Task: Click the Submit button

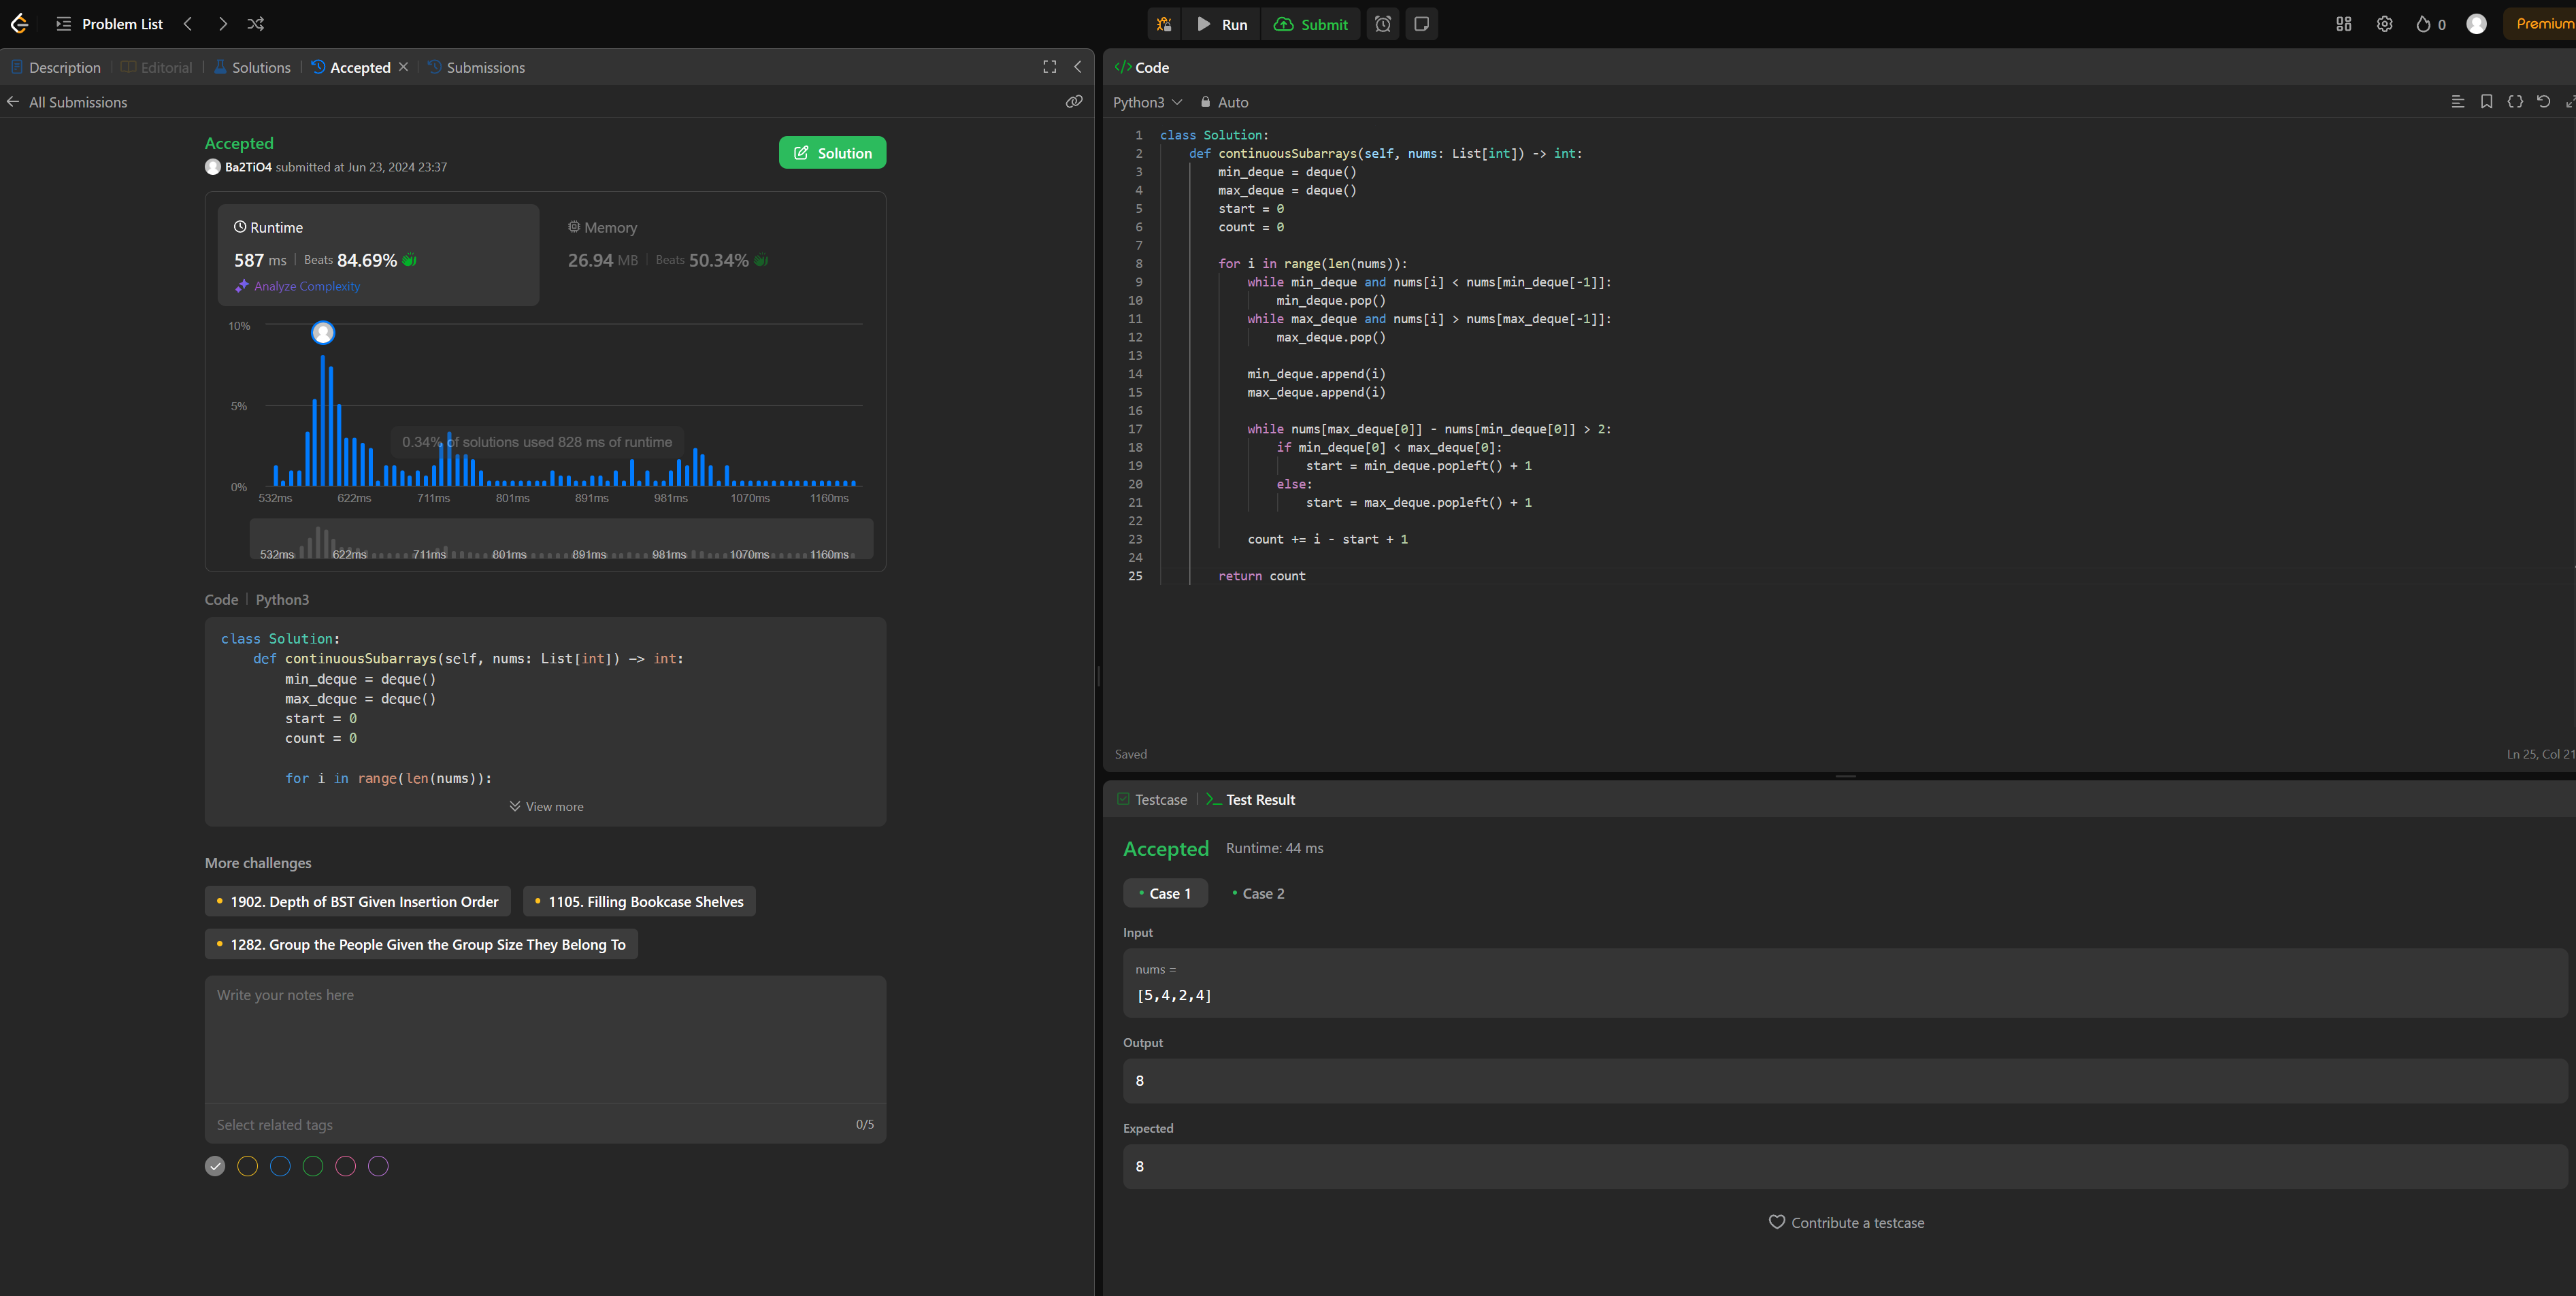Action: pyautogui.click(x=1314, y=23)
